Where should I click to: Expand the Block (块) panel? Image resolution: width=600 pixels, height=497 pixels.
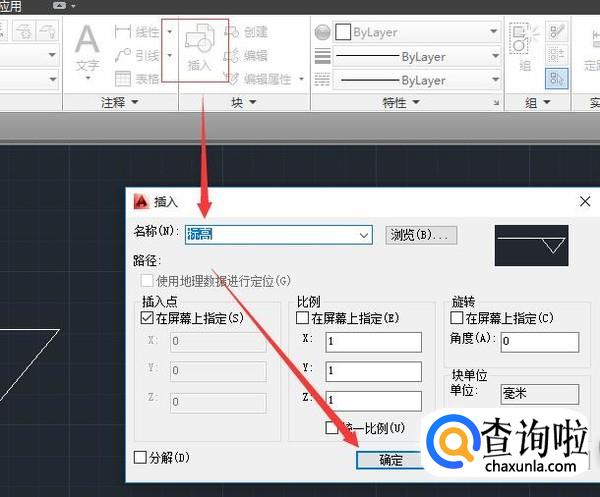pyautogui.click(x=243, y=102)
